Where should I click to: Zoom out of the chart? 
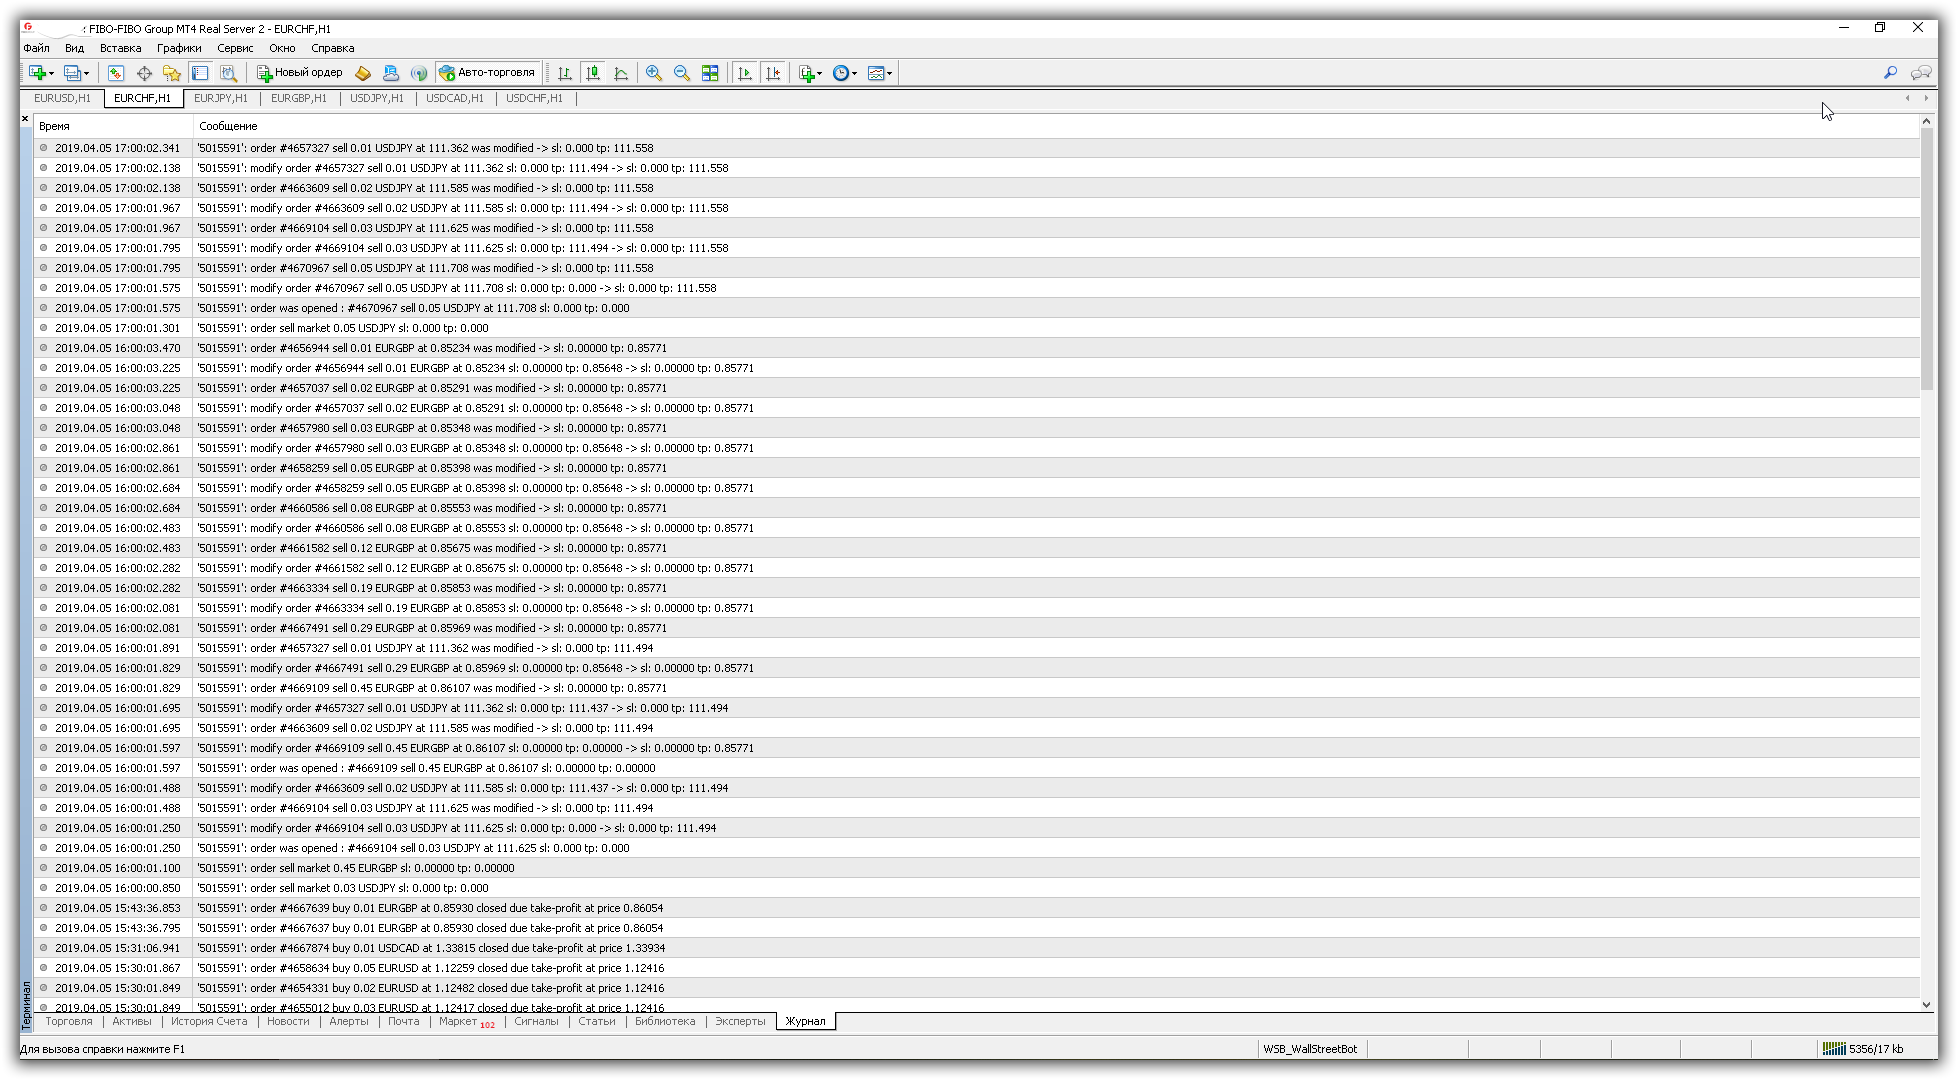click(x=682, y=73)
